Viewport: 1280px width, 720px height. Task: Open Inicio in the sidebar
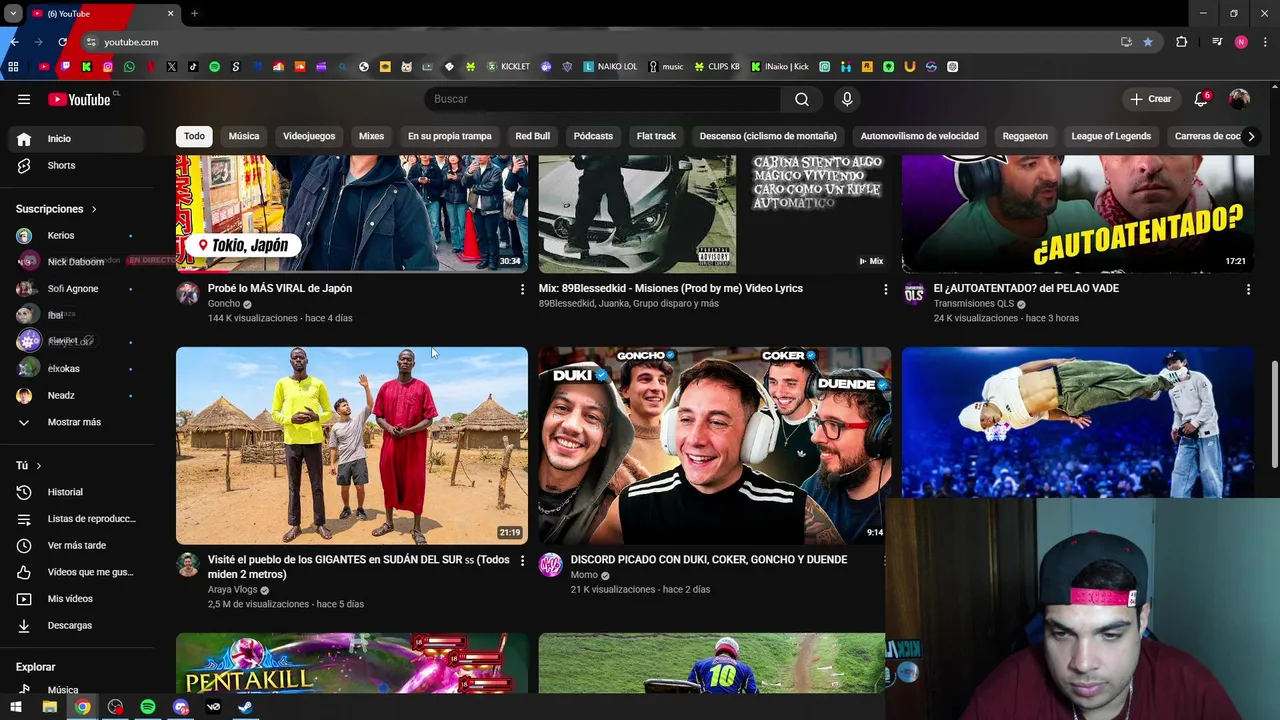click(76, 139)
